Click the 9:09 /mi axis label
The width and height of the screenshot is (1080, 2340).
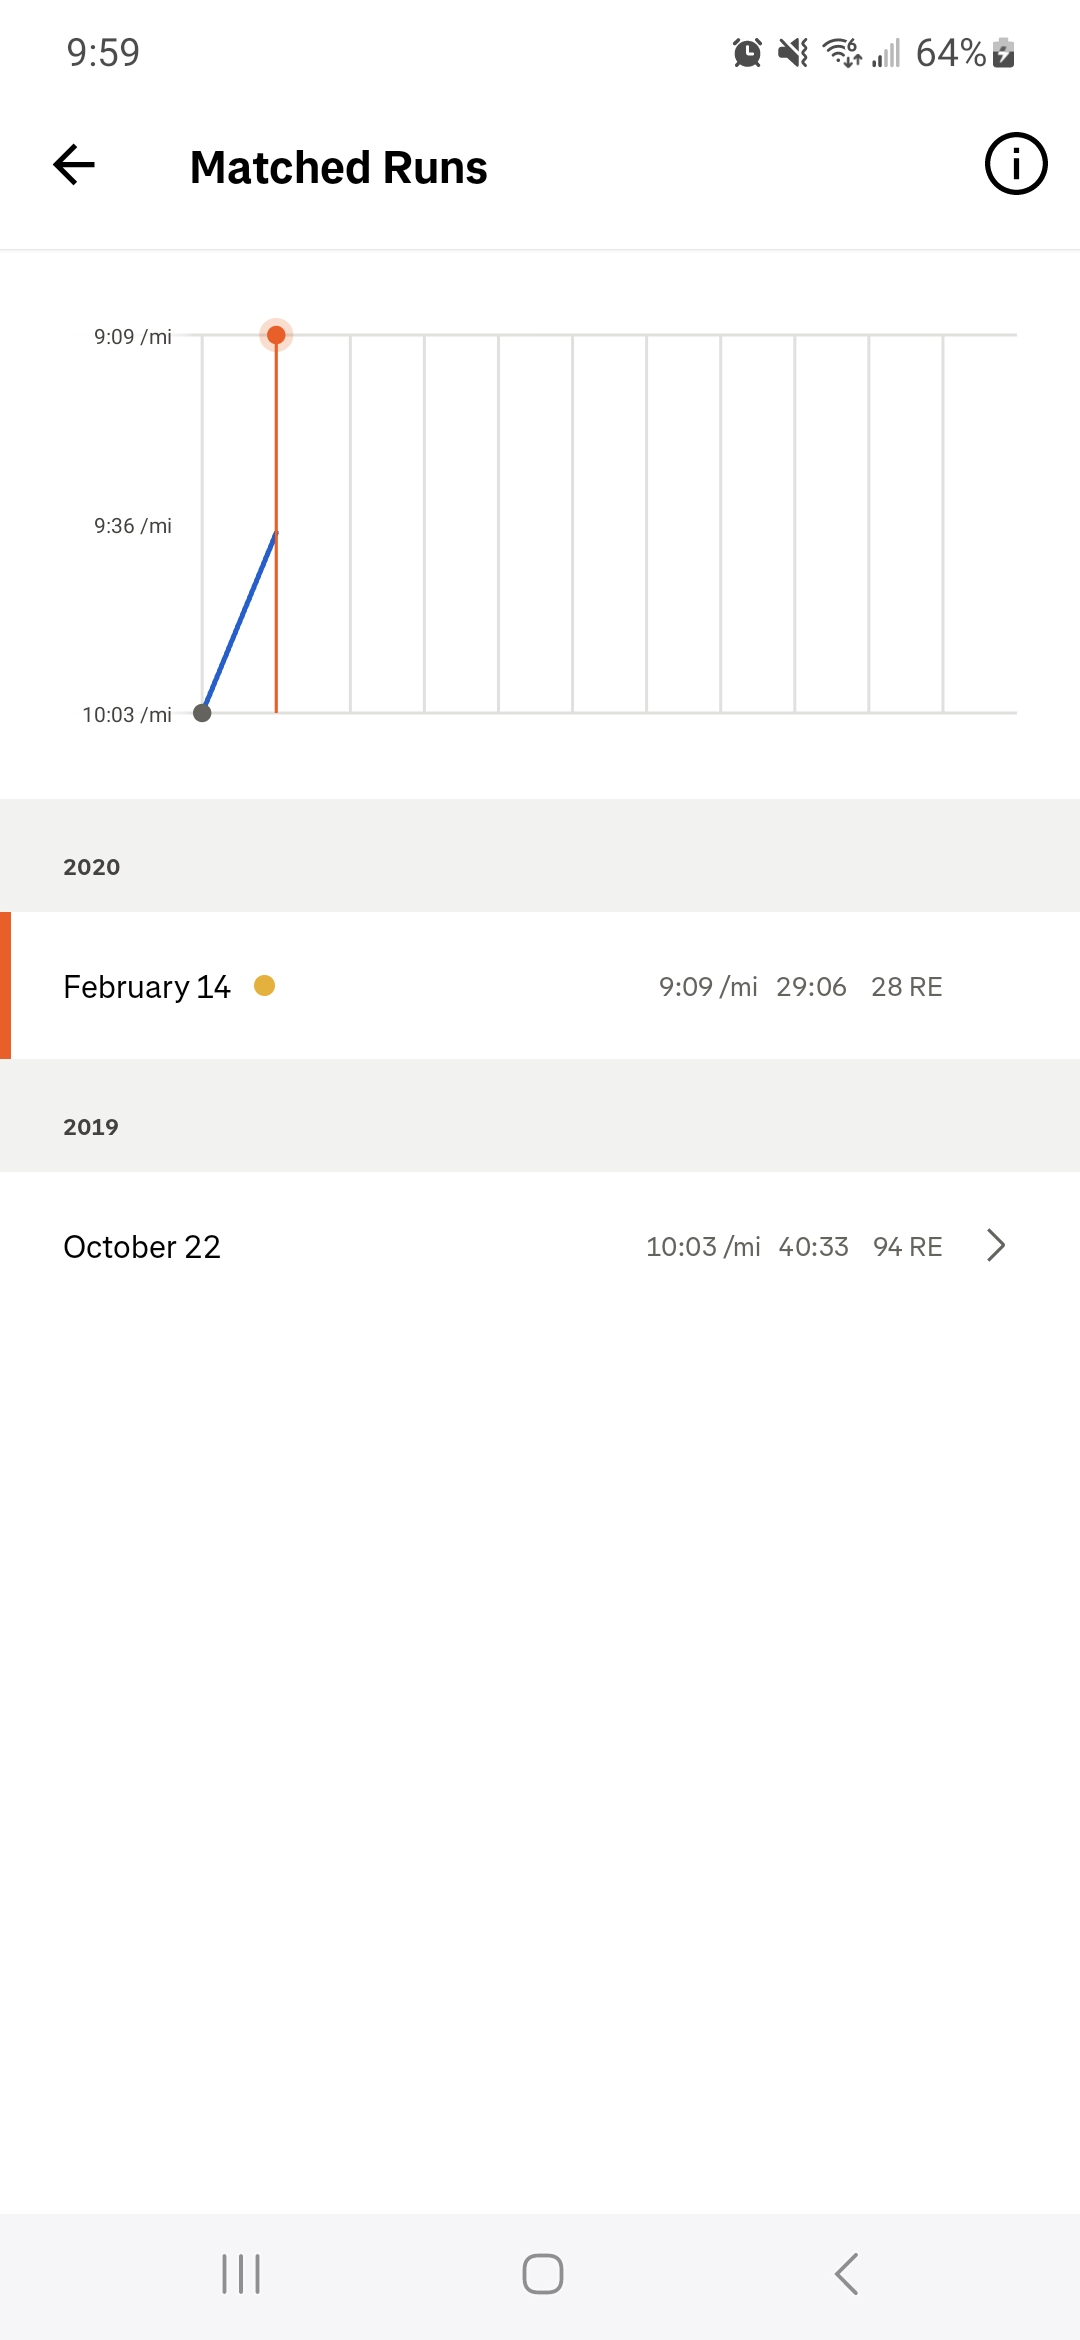coord(133,337)
